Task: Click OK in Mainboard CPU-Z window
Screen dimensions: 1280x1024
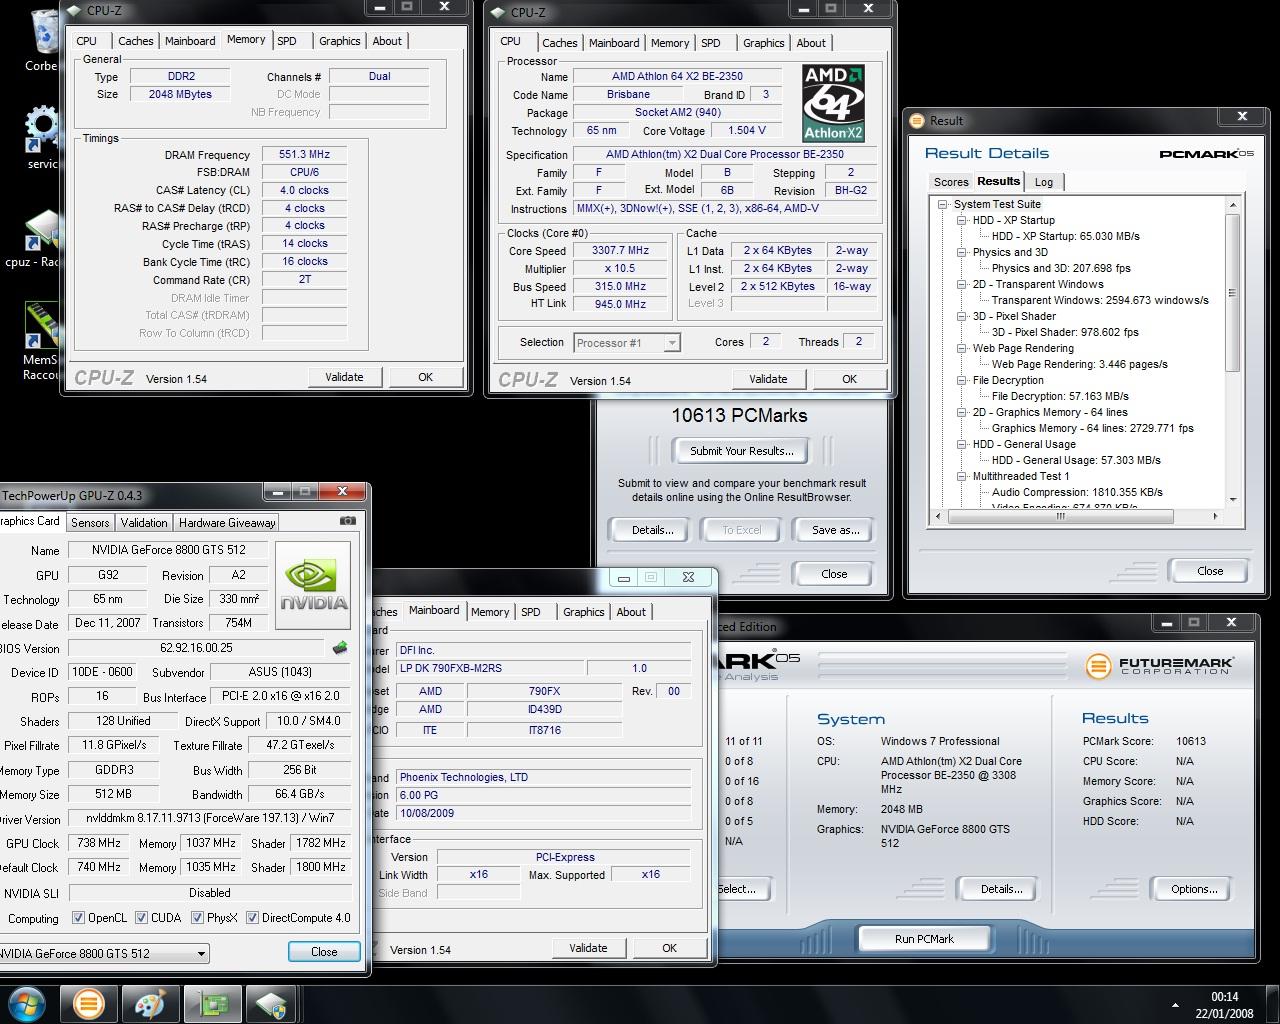Action: pyautogui.click(x=669, y=948)
